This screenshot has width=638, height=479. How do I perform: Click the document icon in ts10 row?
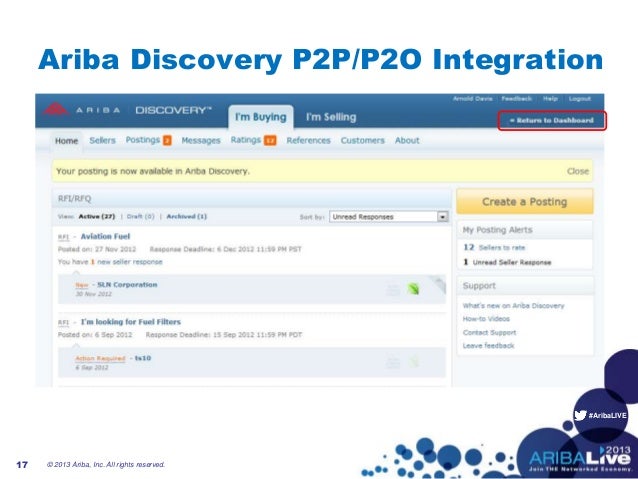coord(393,362)
